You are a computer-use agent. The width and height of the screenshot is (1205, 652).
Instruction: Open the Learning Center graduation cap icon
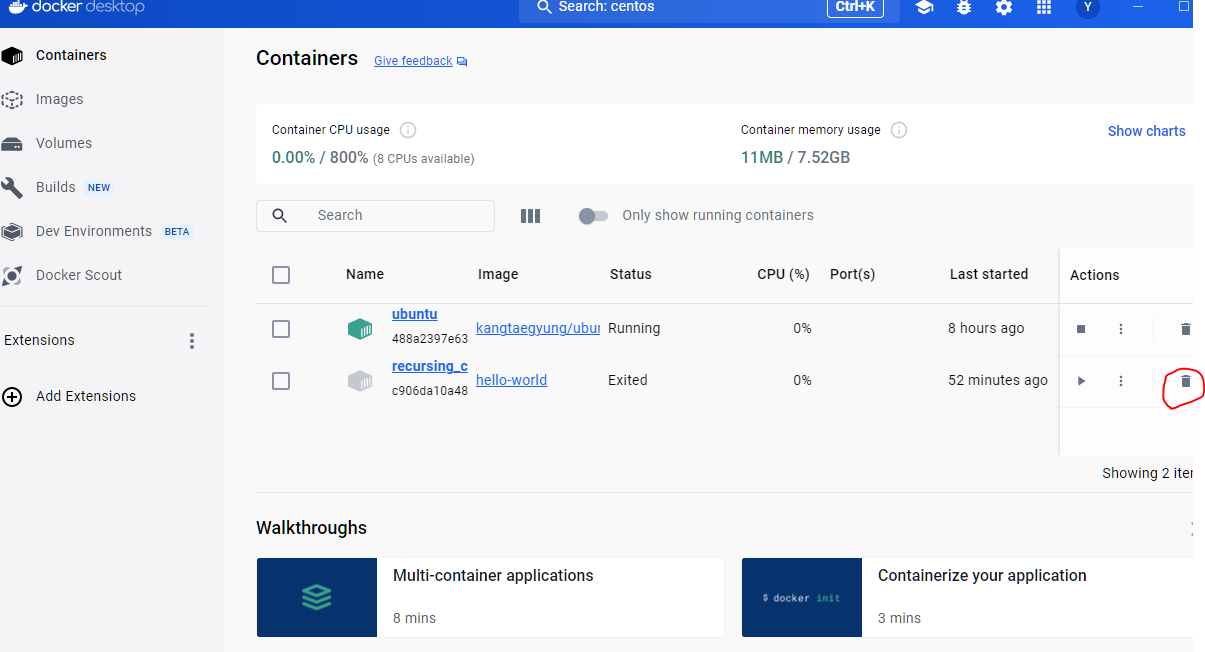pyautogui.click(x=924, y=8)
